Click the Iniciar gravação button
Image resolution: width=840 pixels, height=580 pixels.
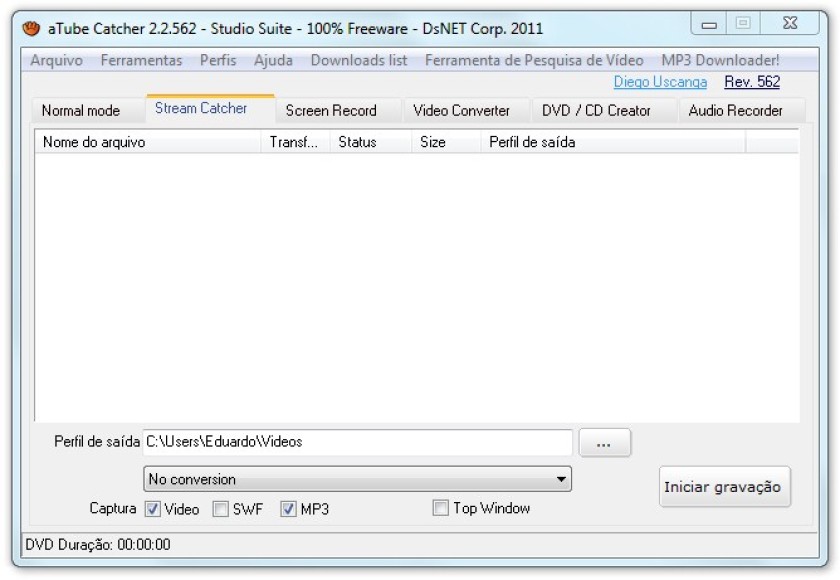click(x=725, y=487)
